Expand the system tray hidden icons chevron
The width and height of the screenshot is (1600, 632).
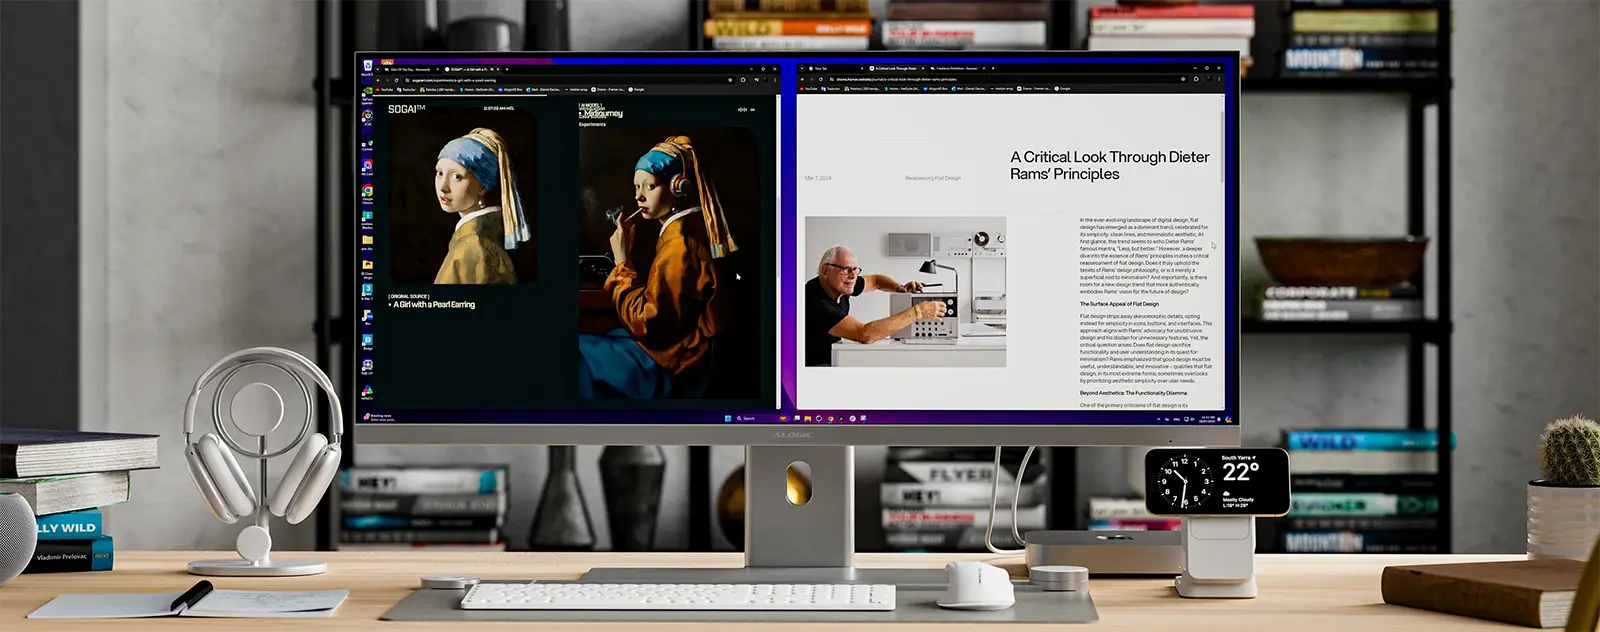tap(1160, 419)
